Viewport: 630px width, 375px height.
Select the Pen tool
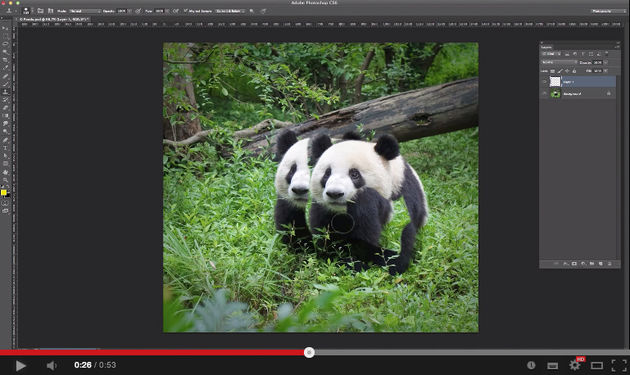(5, 139)
